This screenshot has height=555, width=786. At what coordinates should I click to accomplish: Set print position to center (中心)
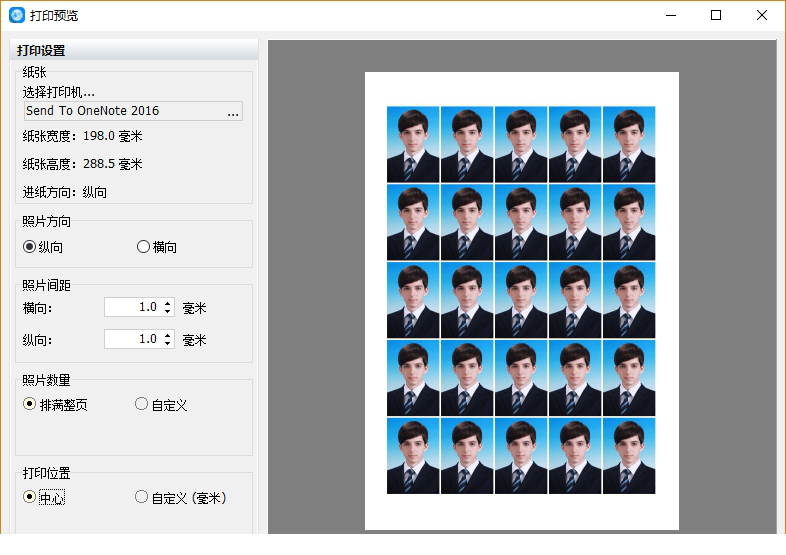click(30, 497)
